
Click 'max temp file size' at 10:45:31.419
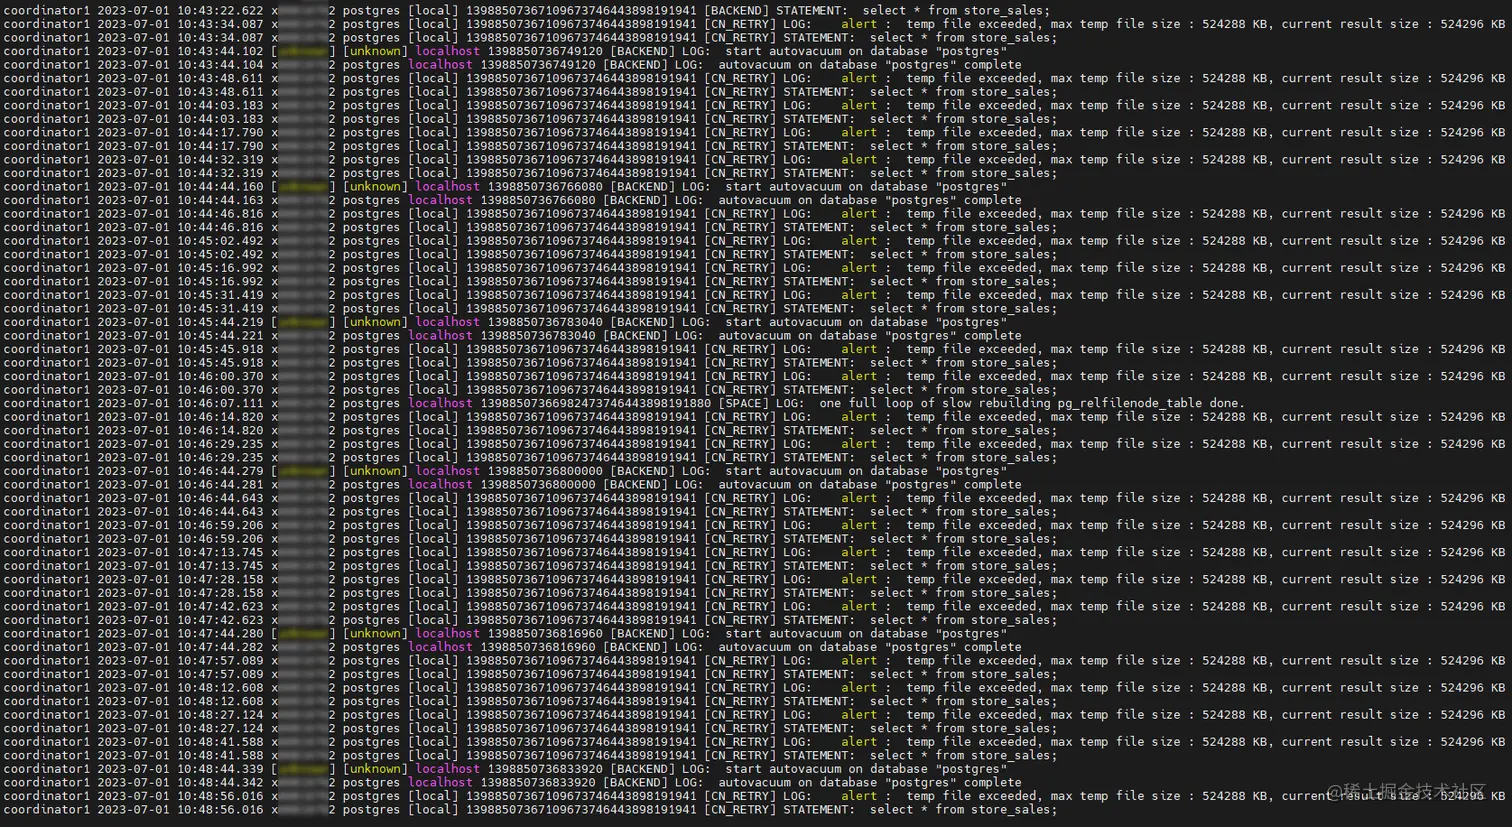point(1114,295)
